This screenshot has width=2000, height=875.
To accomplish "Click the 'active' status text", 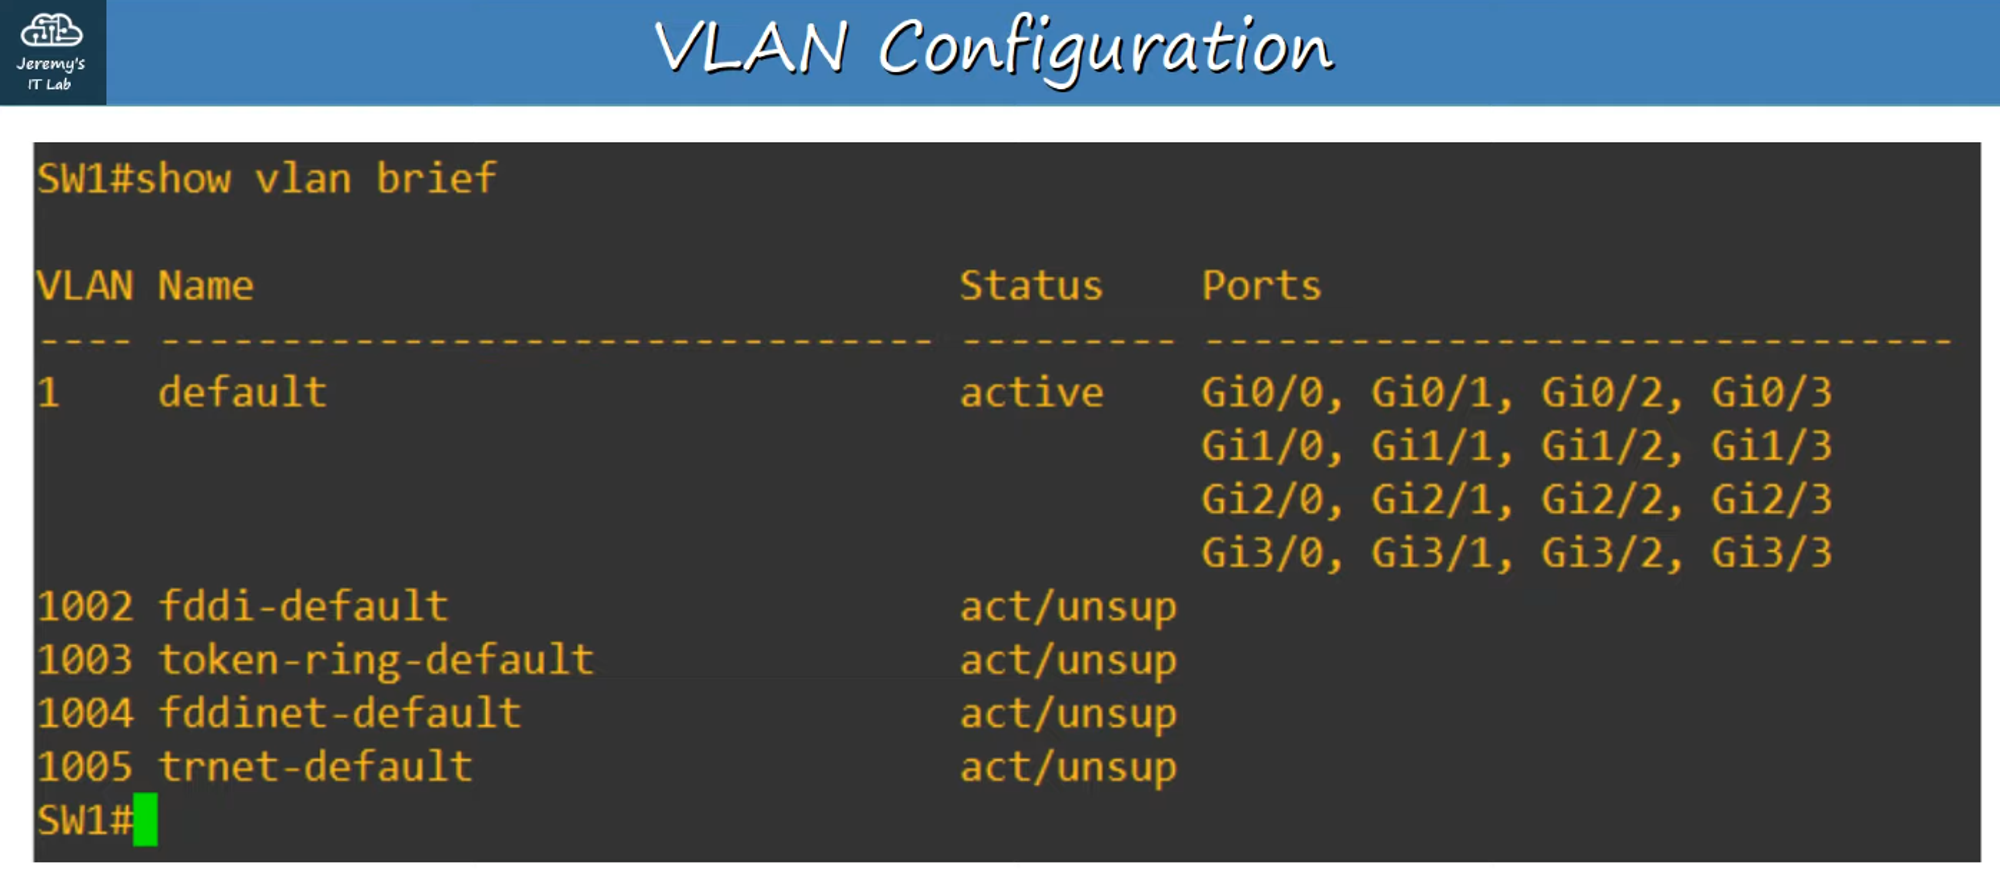I will [1031, 392].
